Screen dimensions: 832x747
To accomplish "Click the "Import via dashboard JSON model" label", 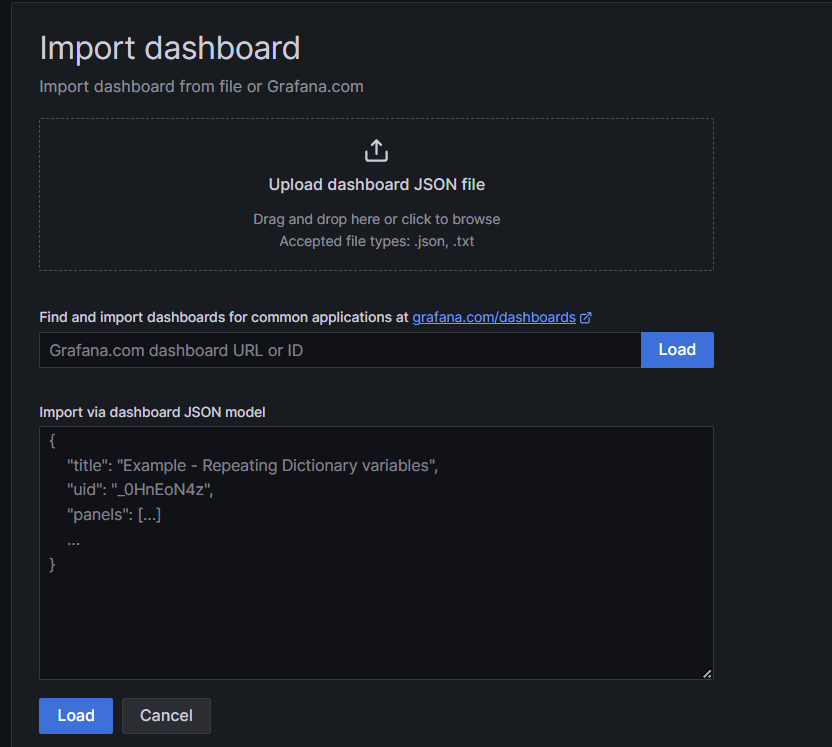I will (152, 412).
